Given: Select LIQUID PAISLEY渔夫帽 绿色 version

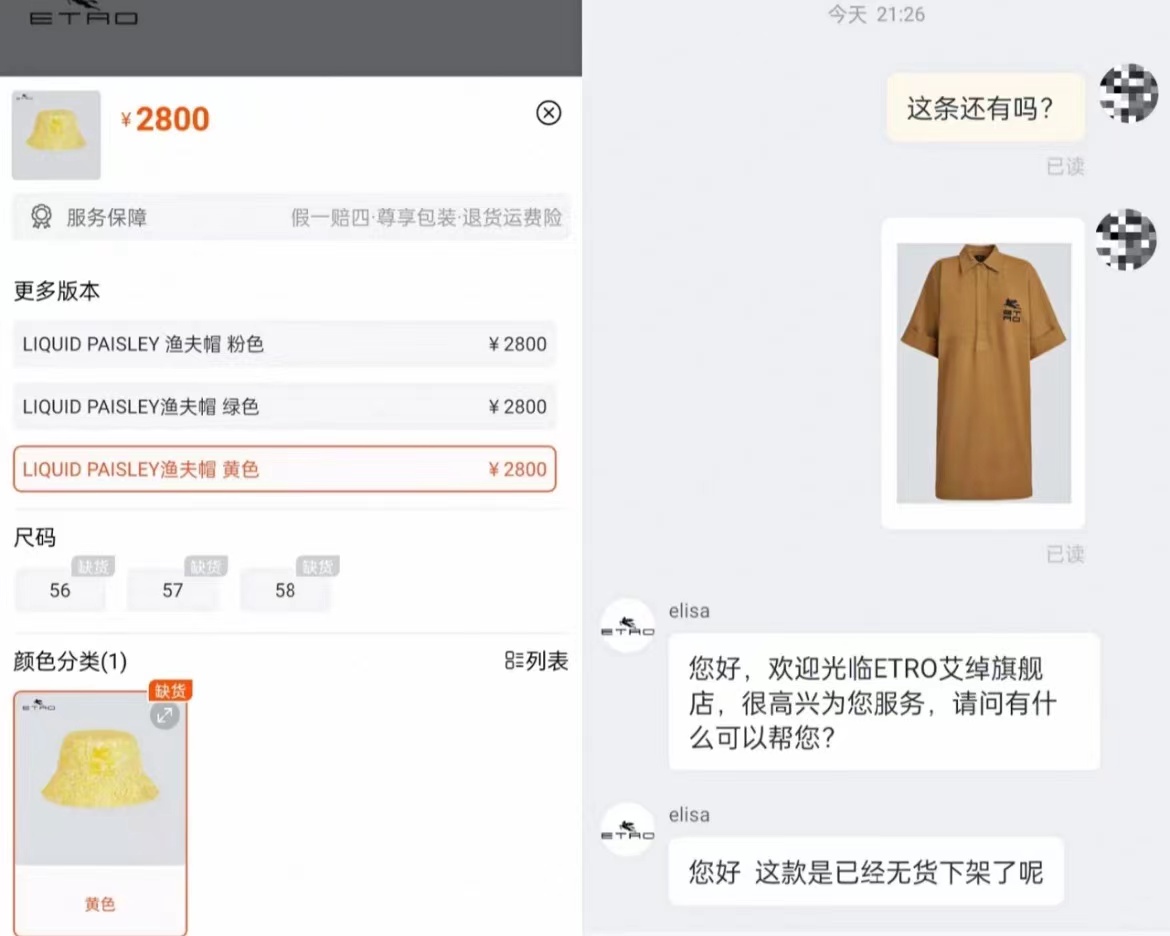Looking at the screenshot, I should tap(284, 407).
